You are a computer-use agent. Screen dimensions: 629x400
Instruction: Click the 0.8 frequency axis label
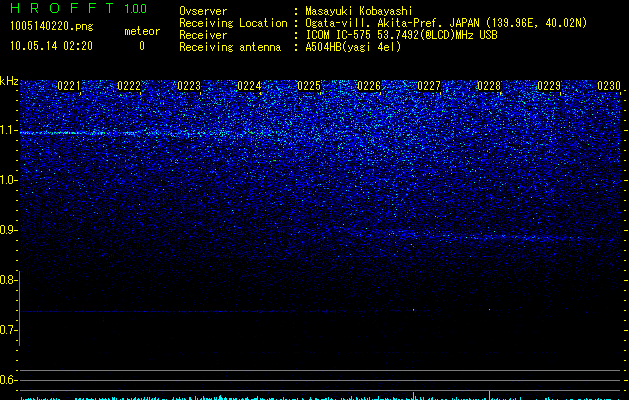tap(9, 280)
